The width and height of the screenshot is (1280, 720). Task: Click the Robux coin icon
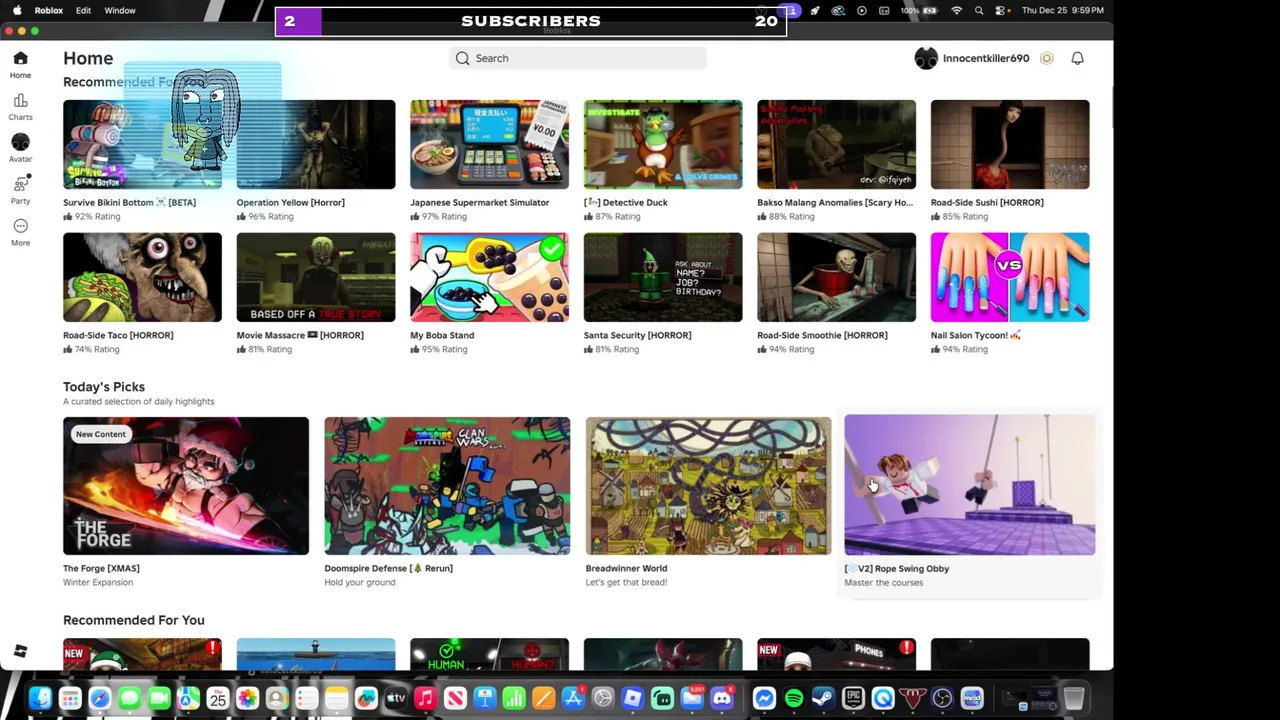[x=1046, y=58]
